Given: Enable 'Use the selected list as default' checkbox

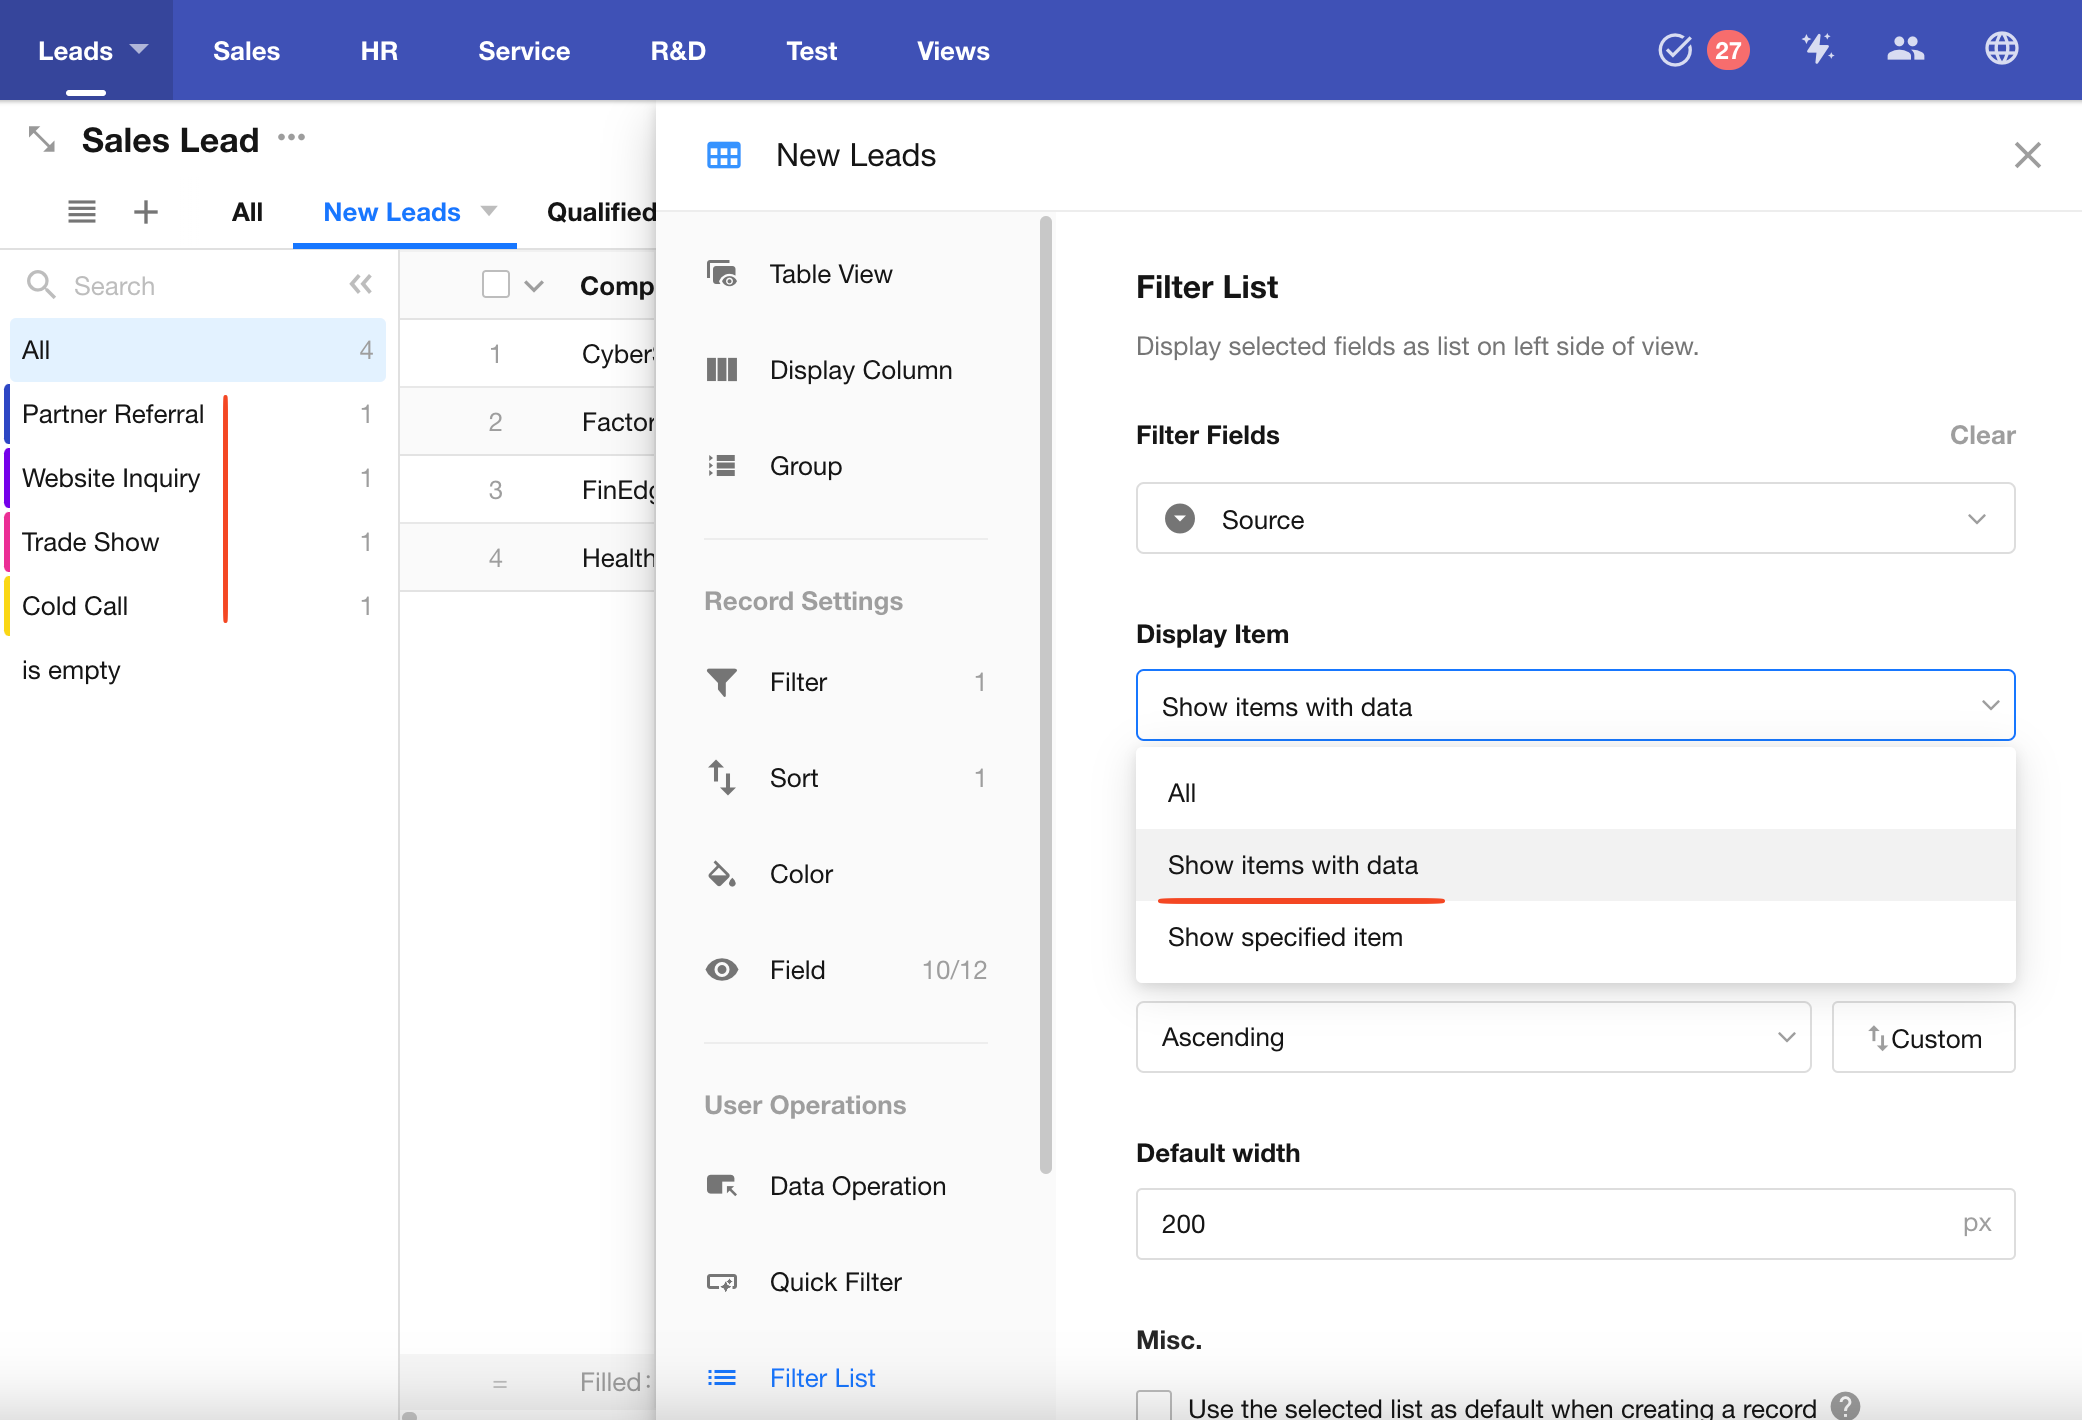Looking at the screenshot, I should (x=1154, y=1405).
